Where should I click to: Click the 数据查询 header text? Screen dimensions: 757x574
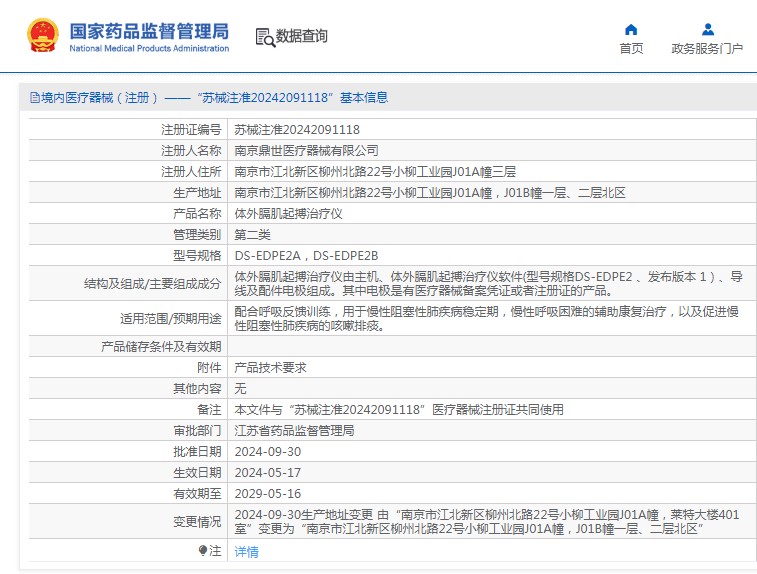point(302,37)
